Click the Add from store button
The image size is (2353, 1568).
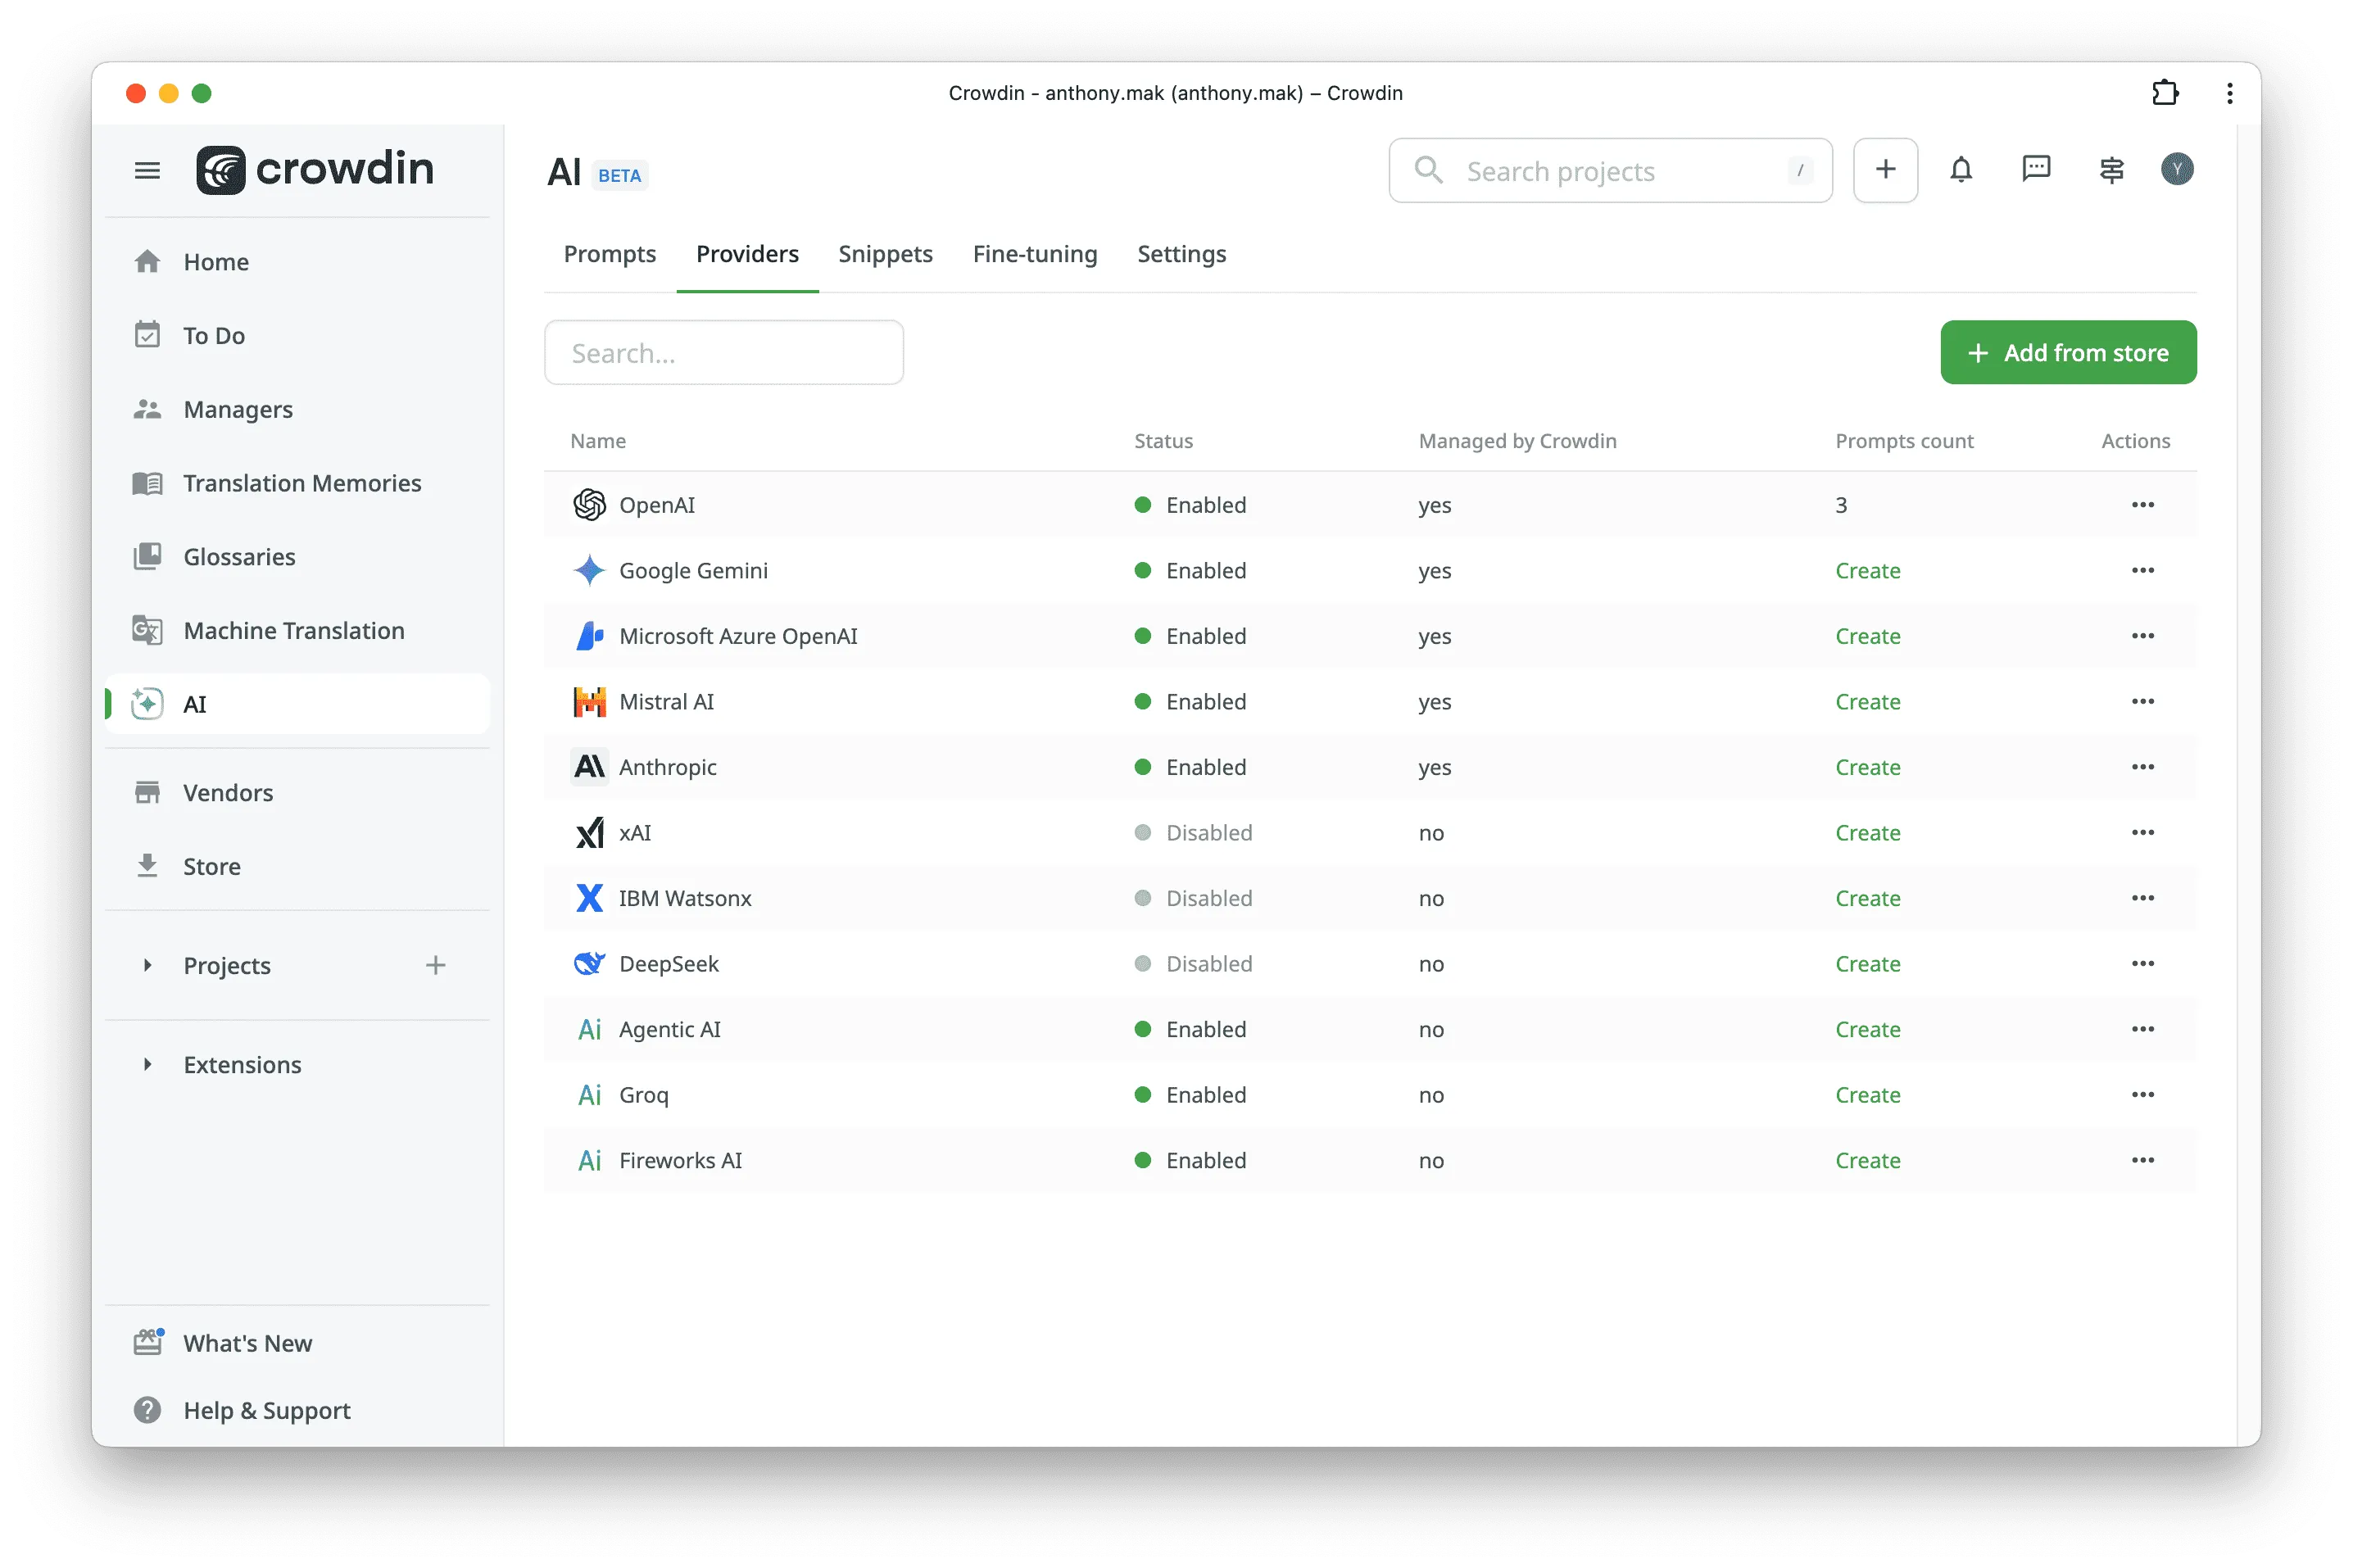click(x=2068, y=352)
